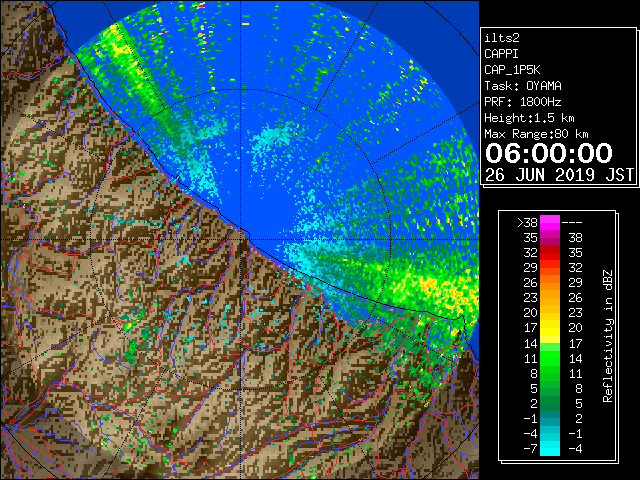Image resolution: width=640 pixels, height=480 pixels.
Task: Click the 'Reflectivity in dBZ' axis label
Action: point(608,336)
